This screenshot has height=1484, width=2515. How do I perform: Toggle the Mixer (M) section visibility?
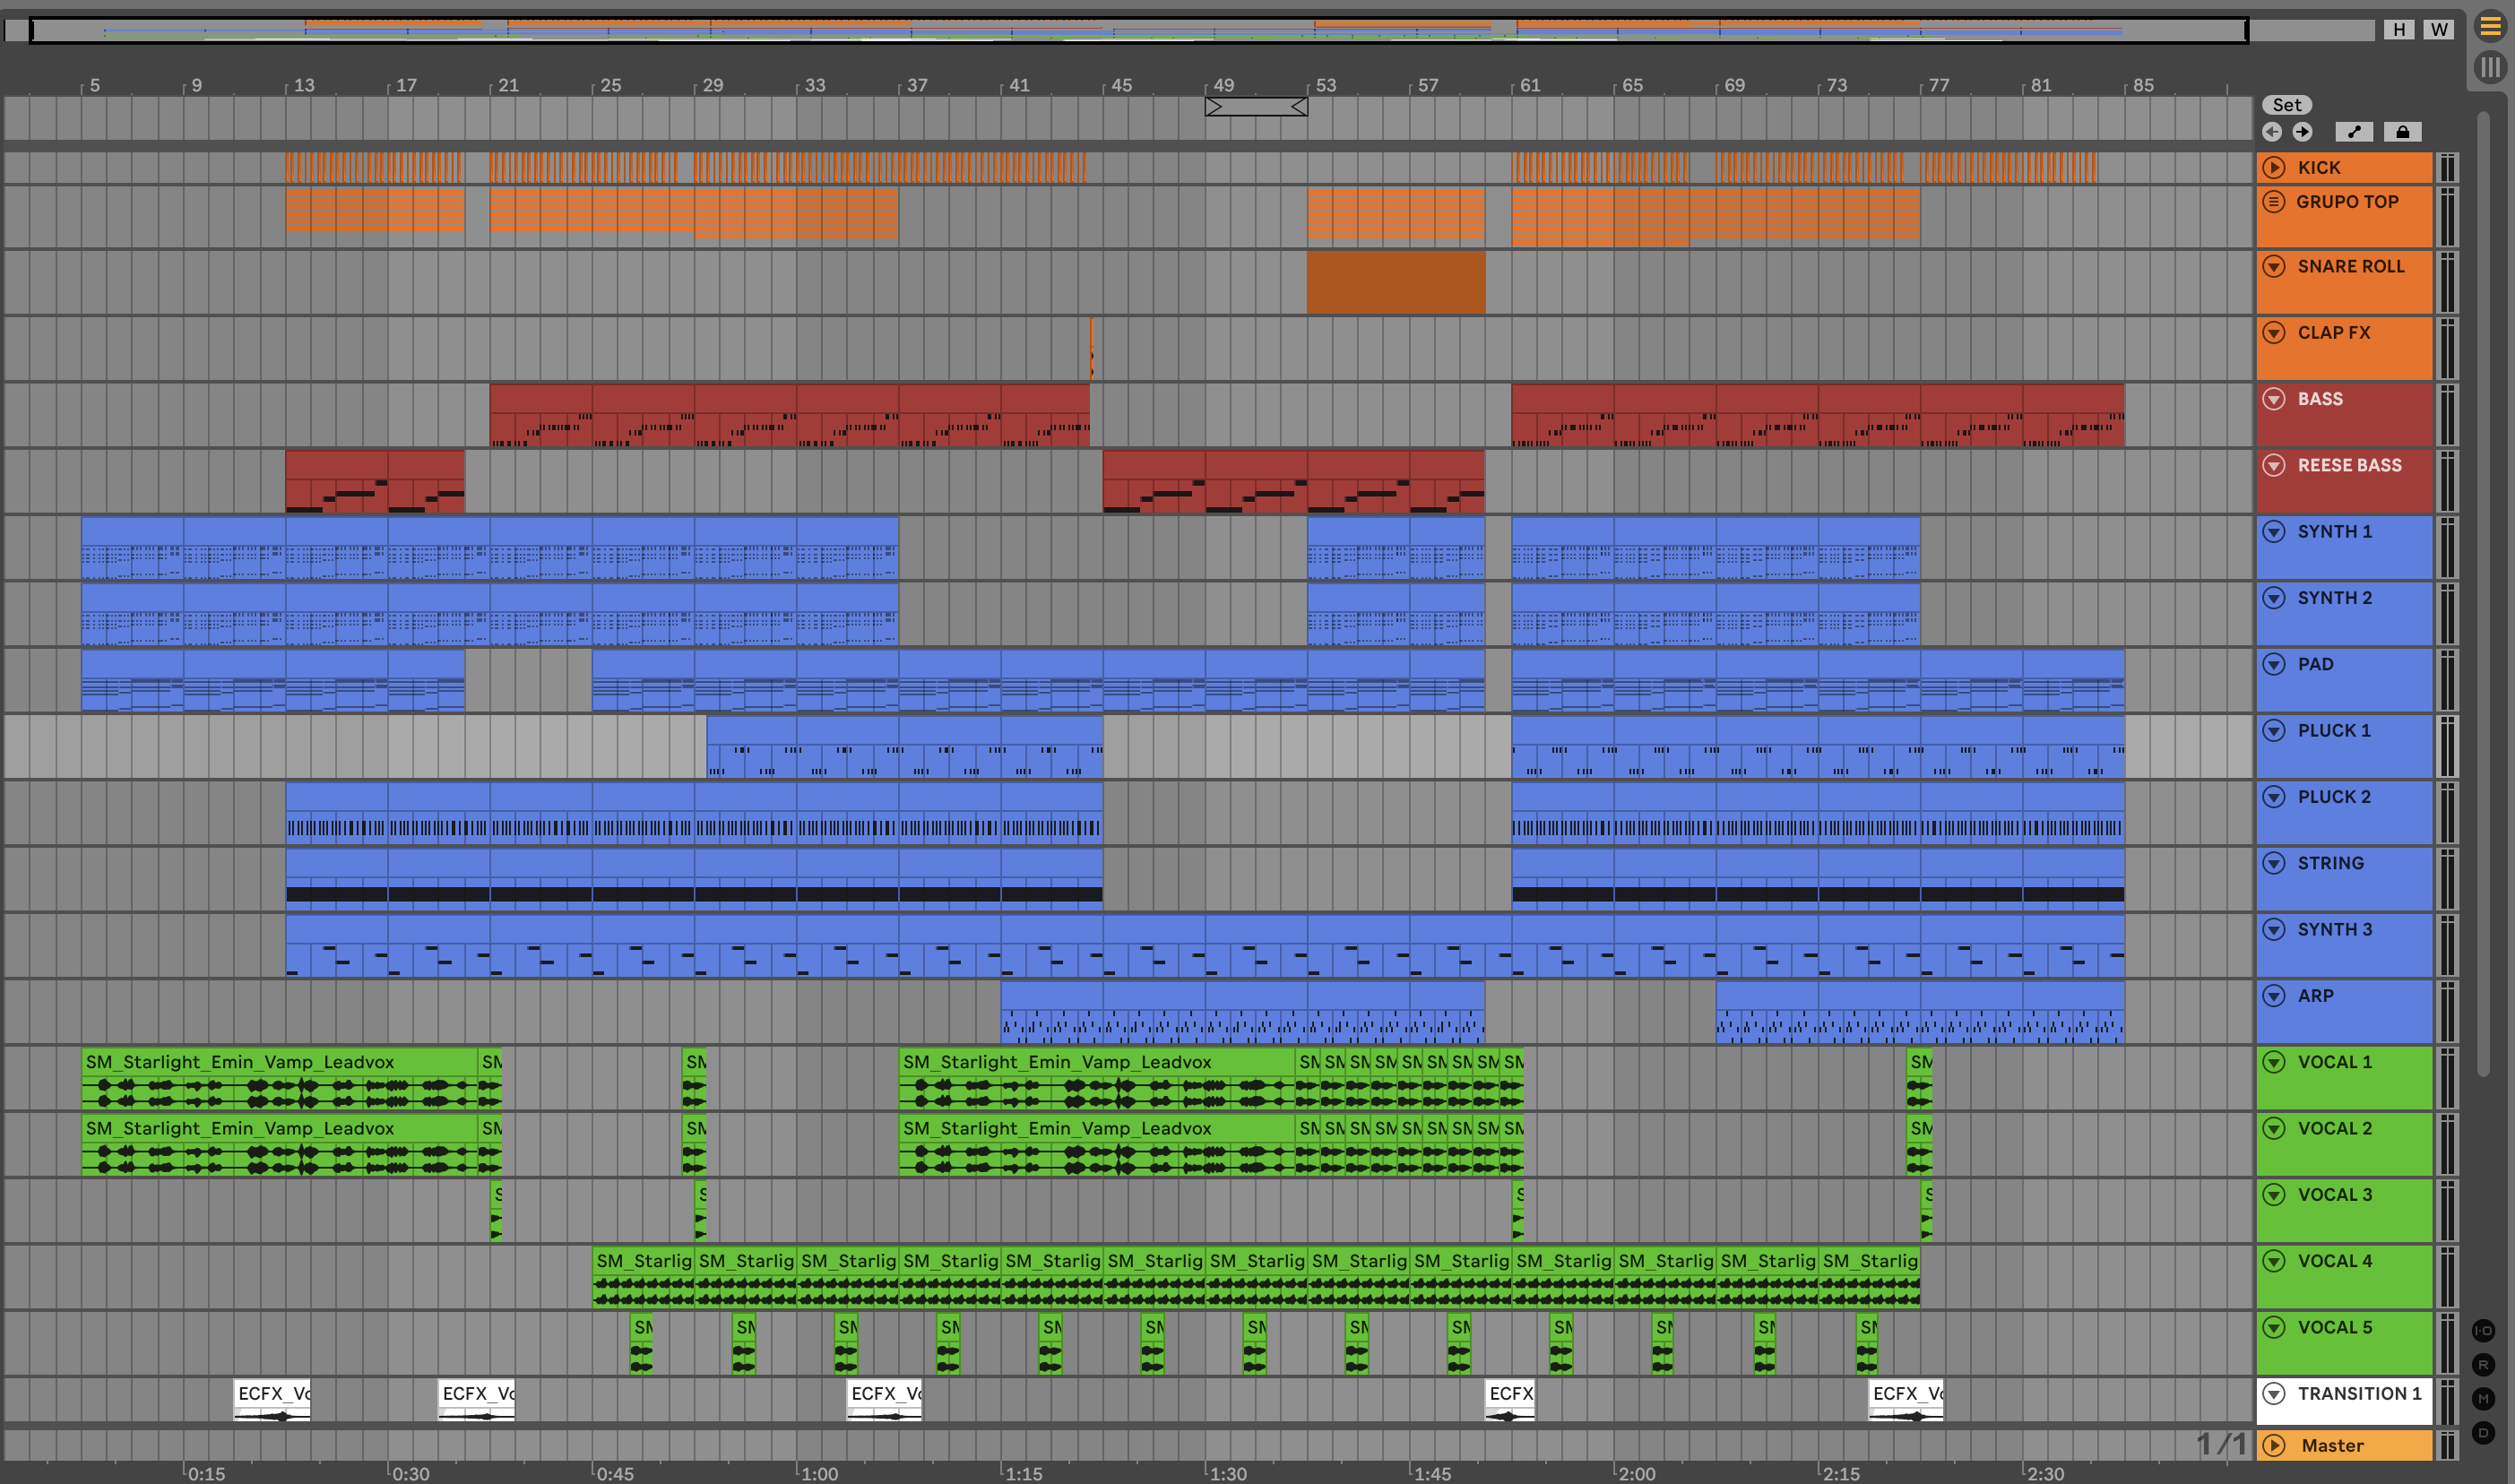(x=2483, y=1399)
